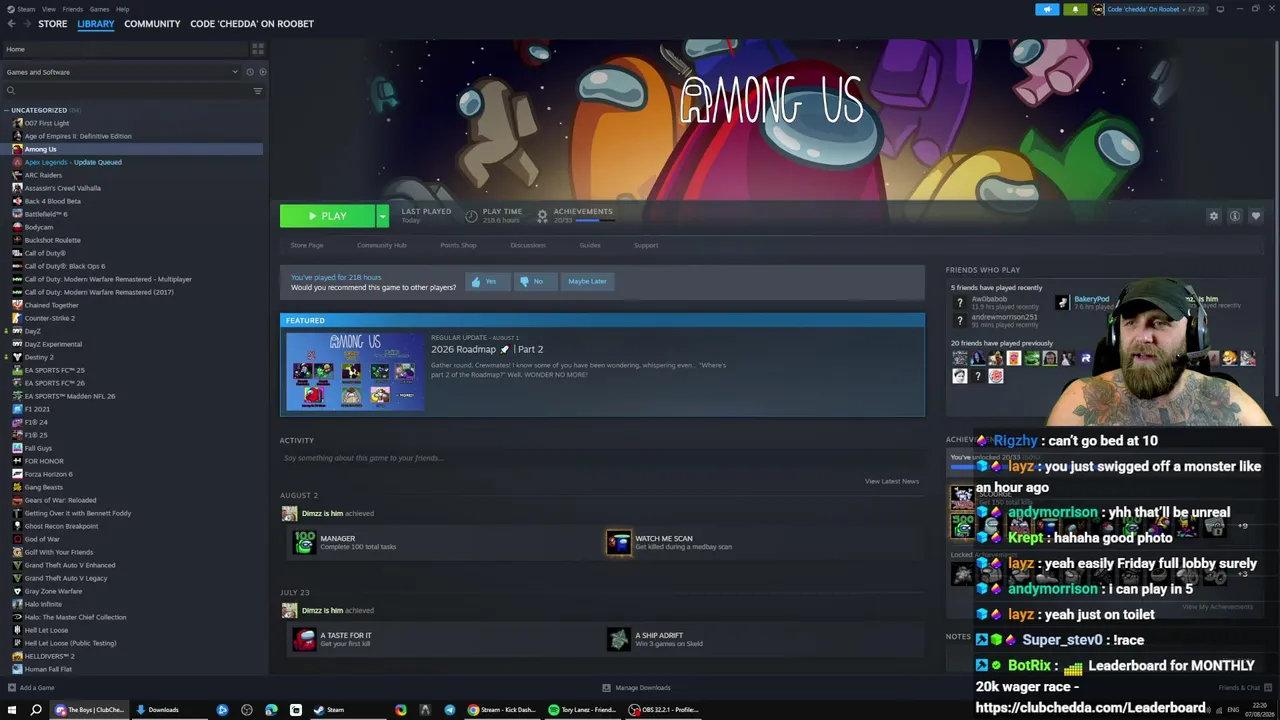Open the Help menu
This screenshot has height=720, width=1280.
[x=122, y=9]
